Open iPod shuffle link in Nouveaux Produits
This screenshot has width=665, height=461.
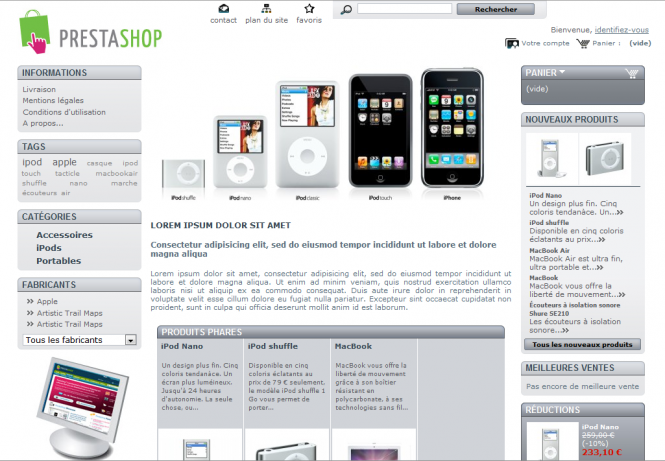pyautogui.click(x=549, y=223)
